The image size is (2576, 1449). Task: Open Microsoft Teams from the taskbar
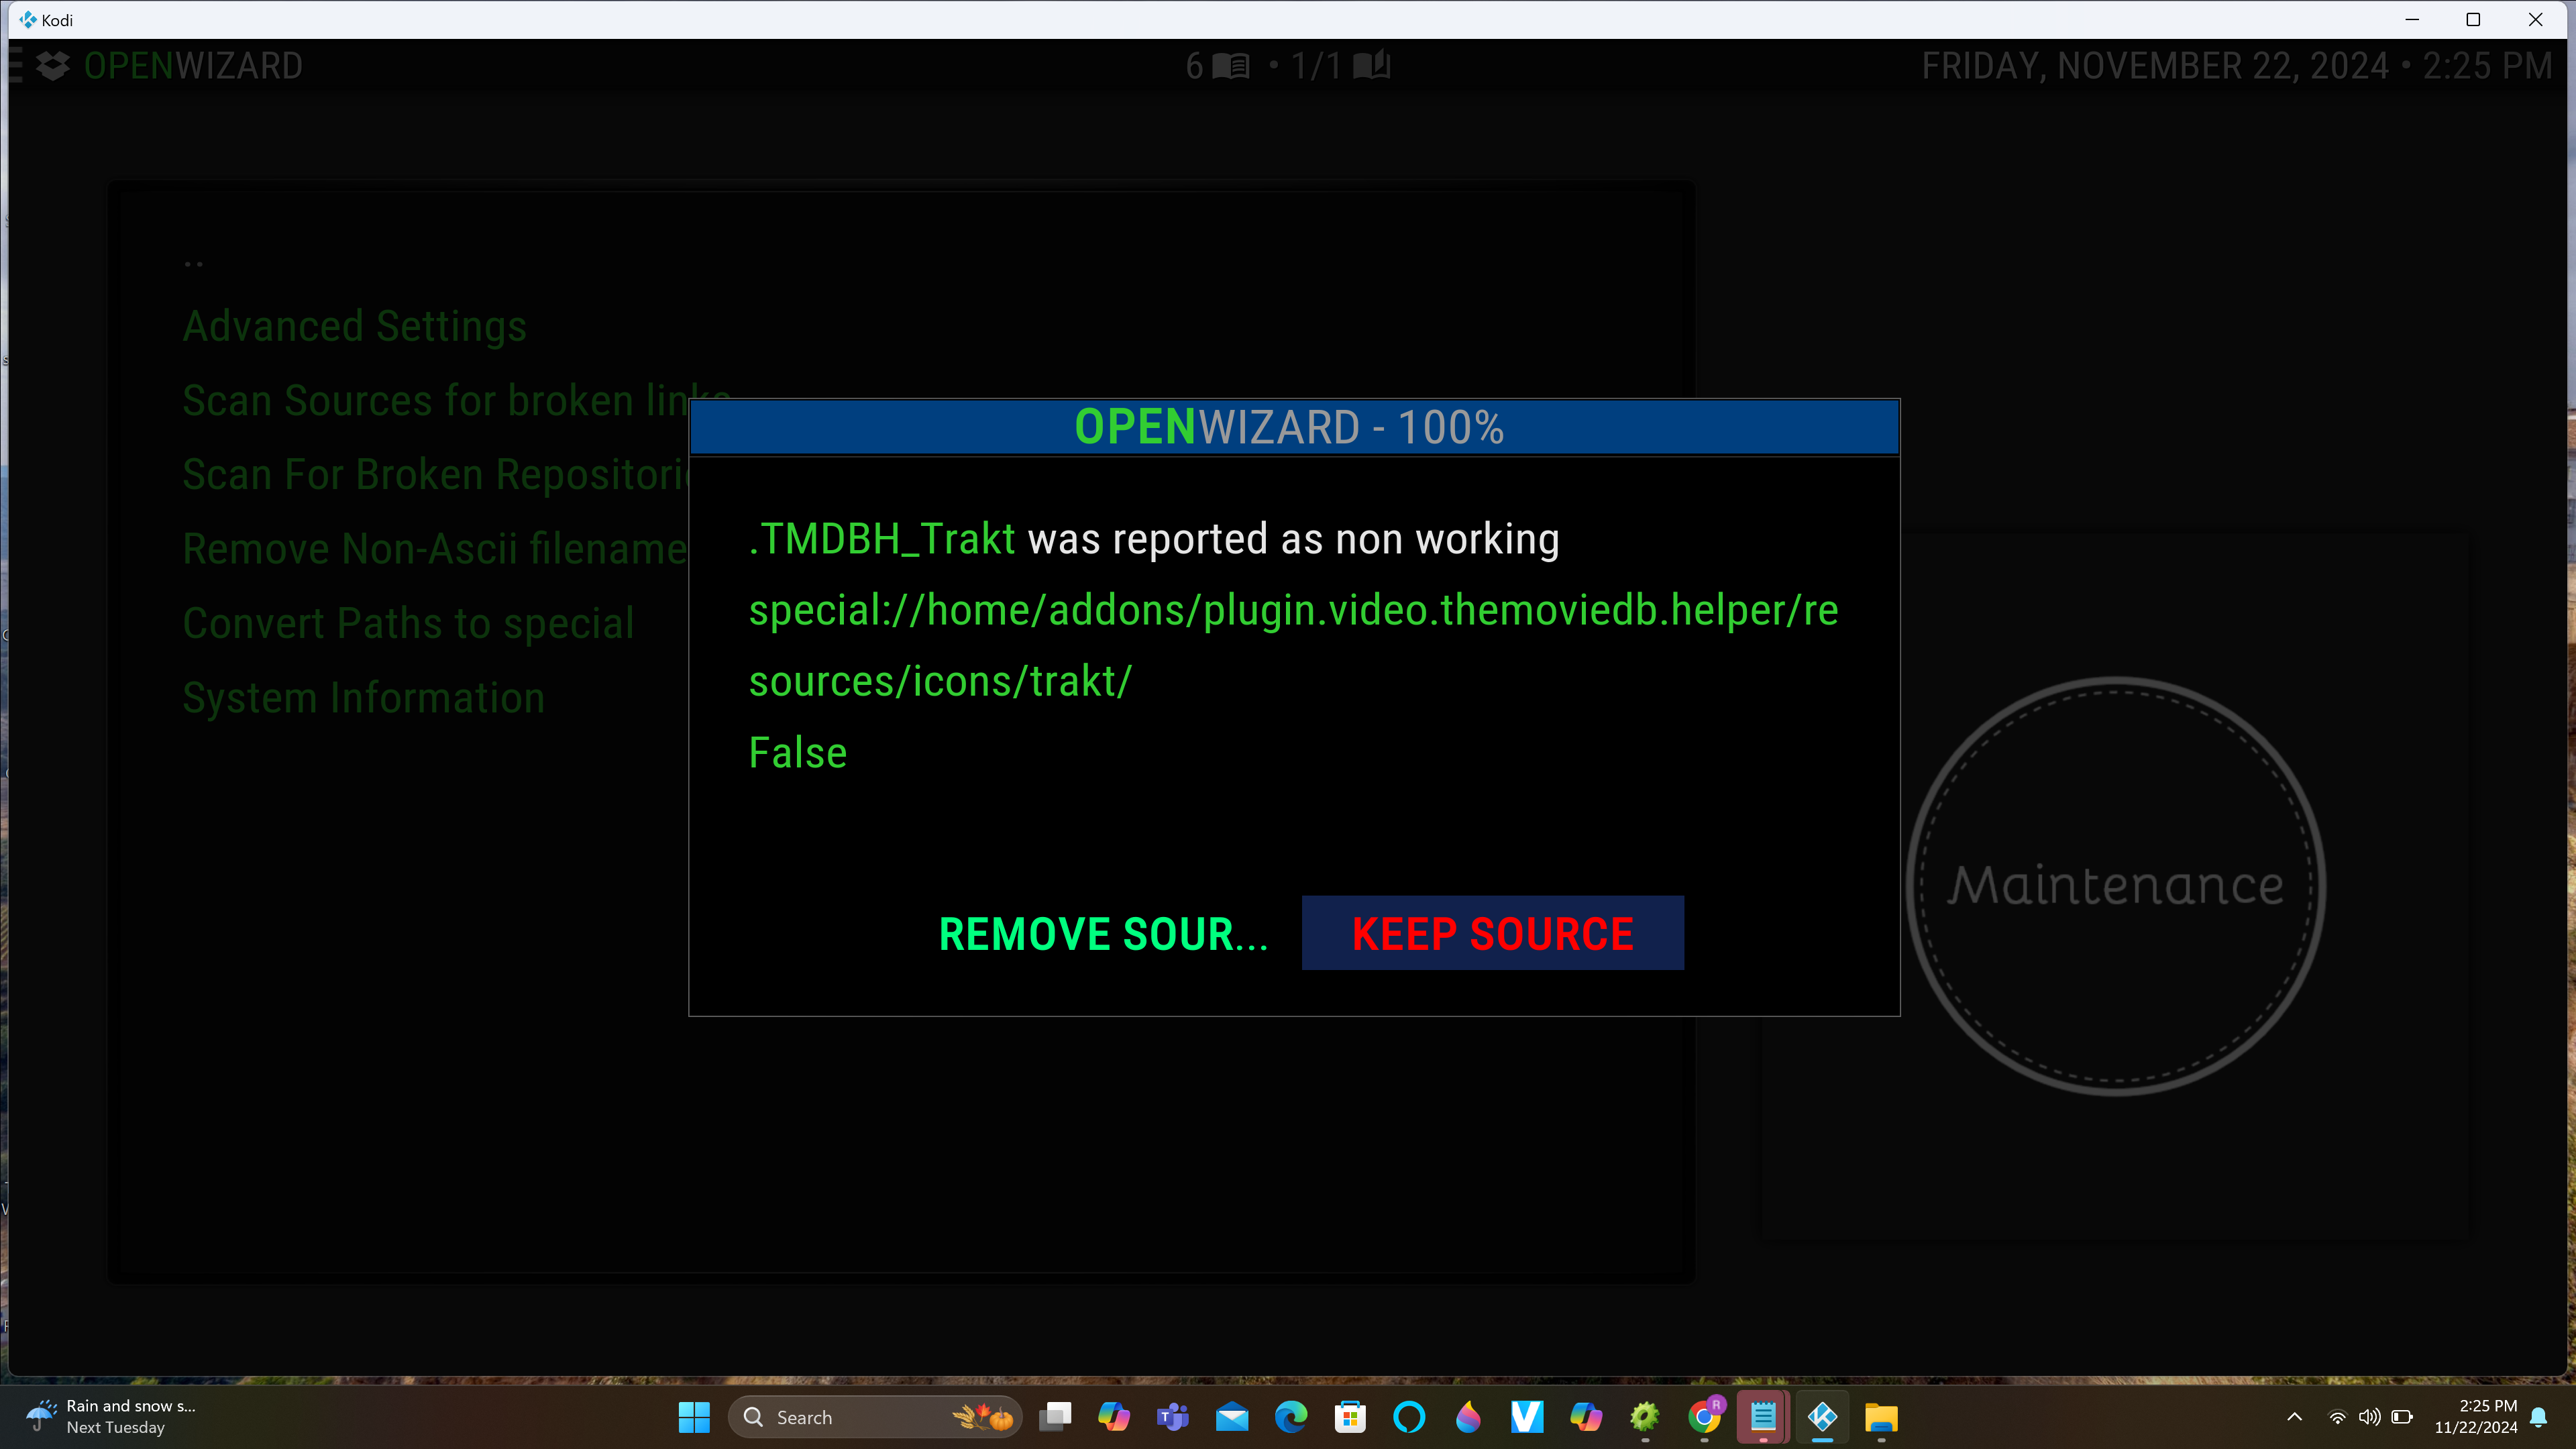1173,1417
